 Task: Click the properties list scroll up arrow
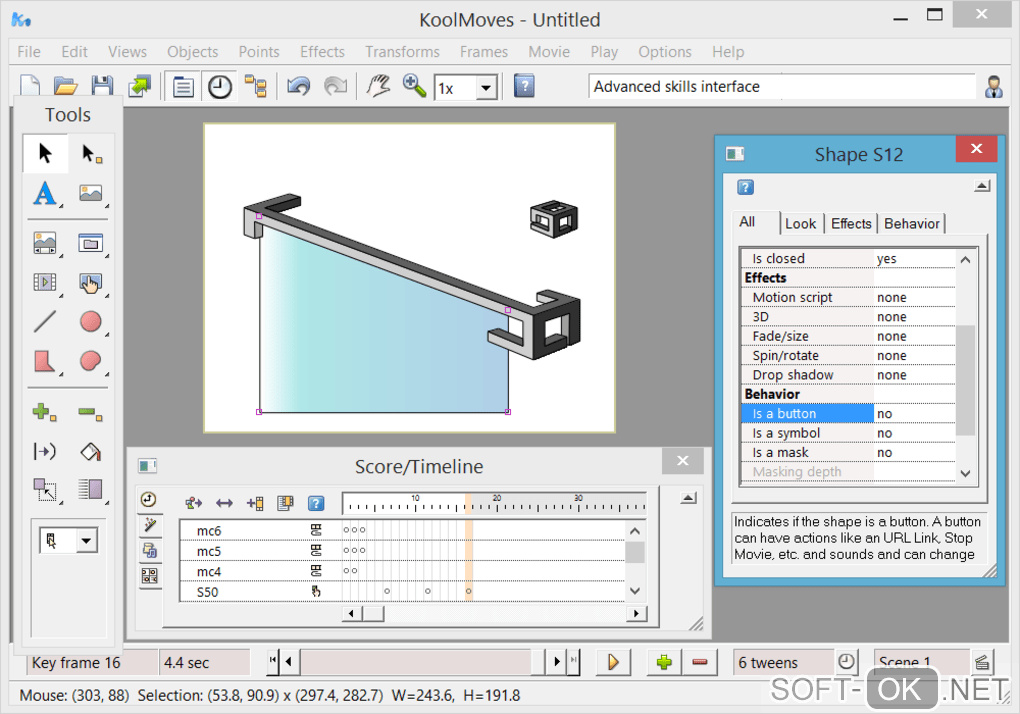(965, 259)
